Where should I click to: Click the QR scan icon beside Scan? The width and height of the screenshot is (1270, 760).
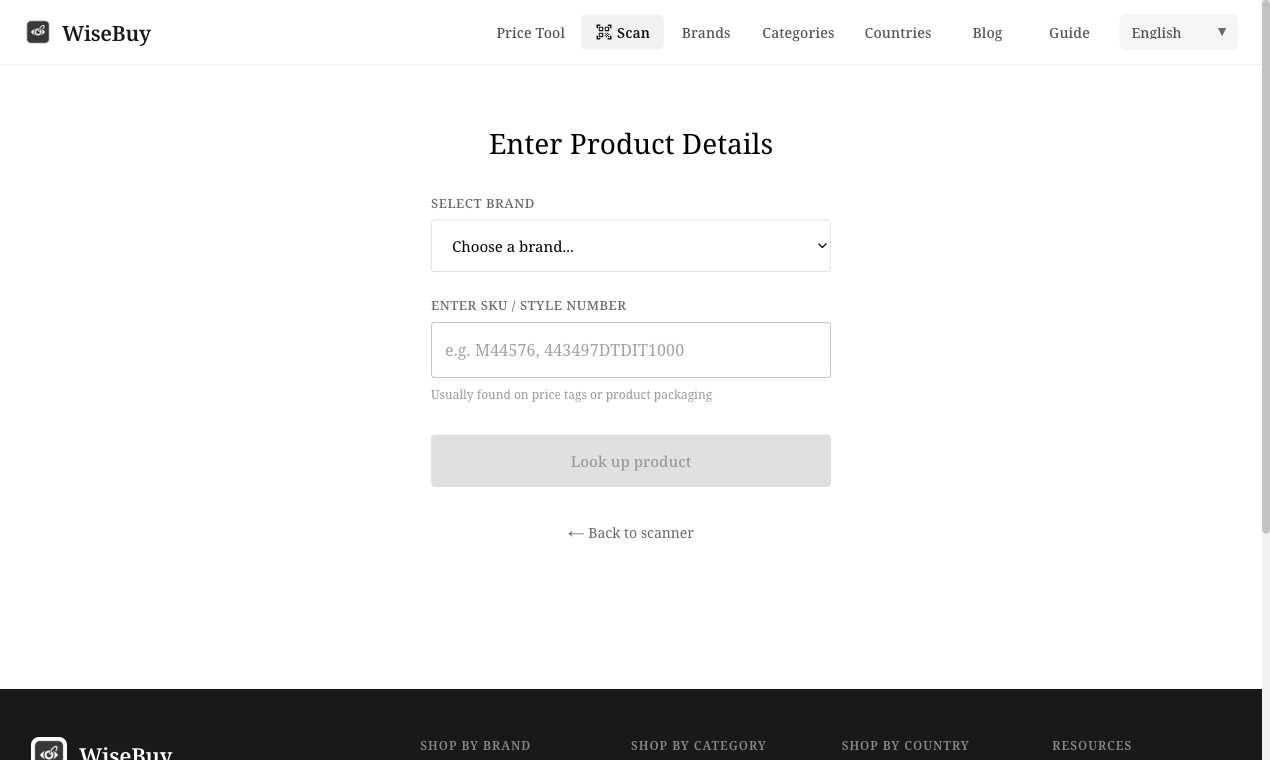pyautogui.click(x=604, y=31)
